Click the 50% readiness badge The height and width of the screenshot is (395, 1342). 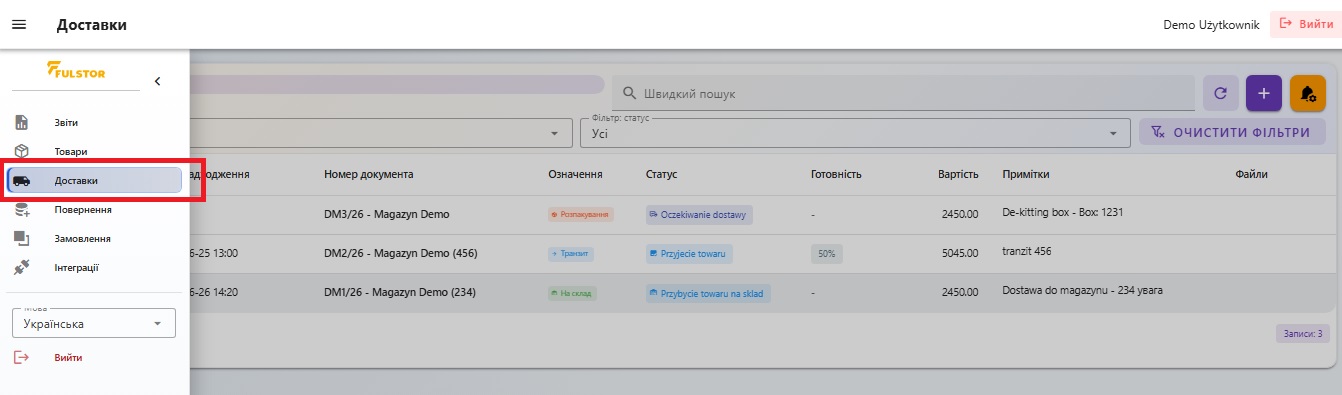pyautogui.click(x=826, y=254)
